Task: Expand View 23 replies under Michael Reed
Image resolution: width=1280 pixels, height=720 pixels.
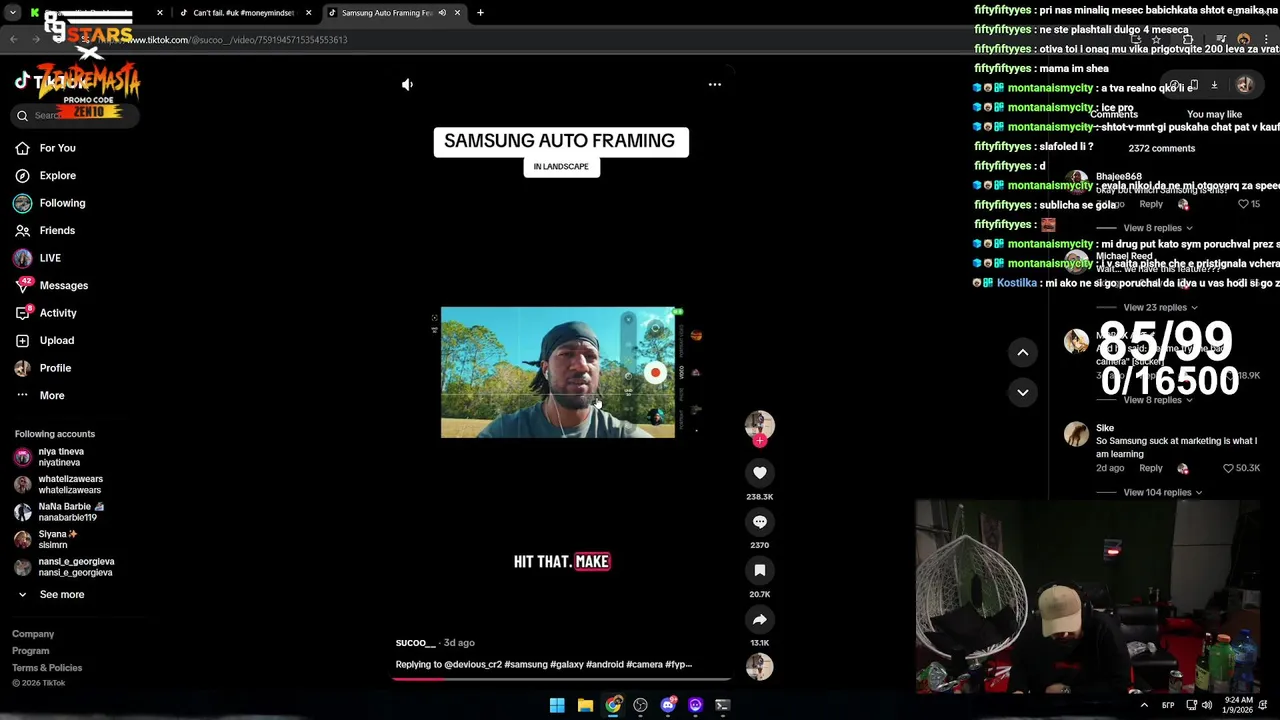Action: 1160,308
